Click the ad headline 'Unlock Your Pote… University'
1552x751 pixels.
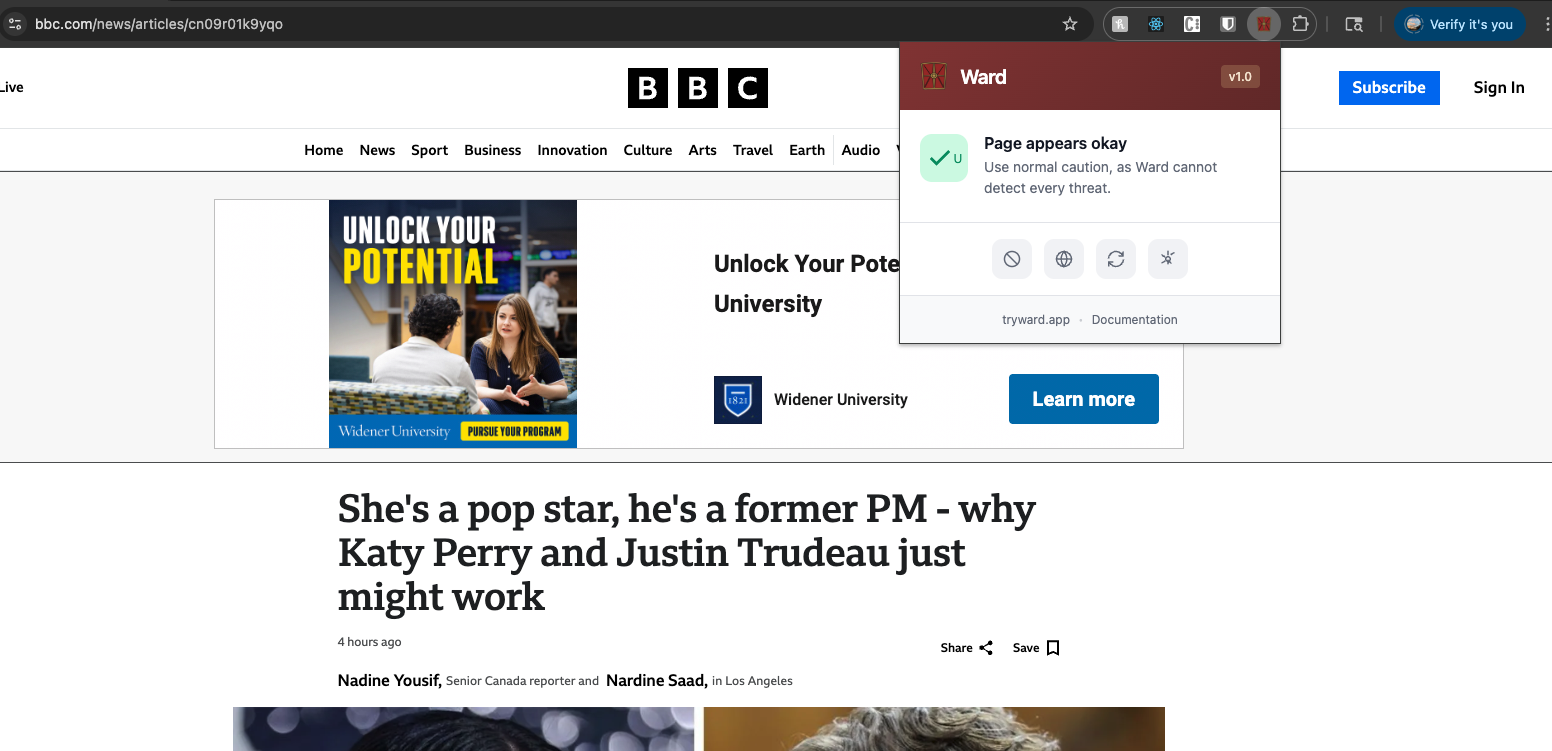pyautogui.click(x=806, y=284)
